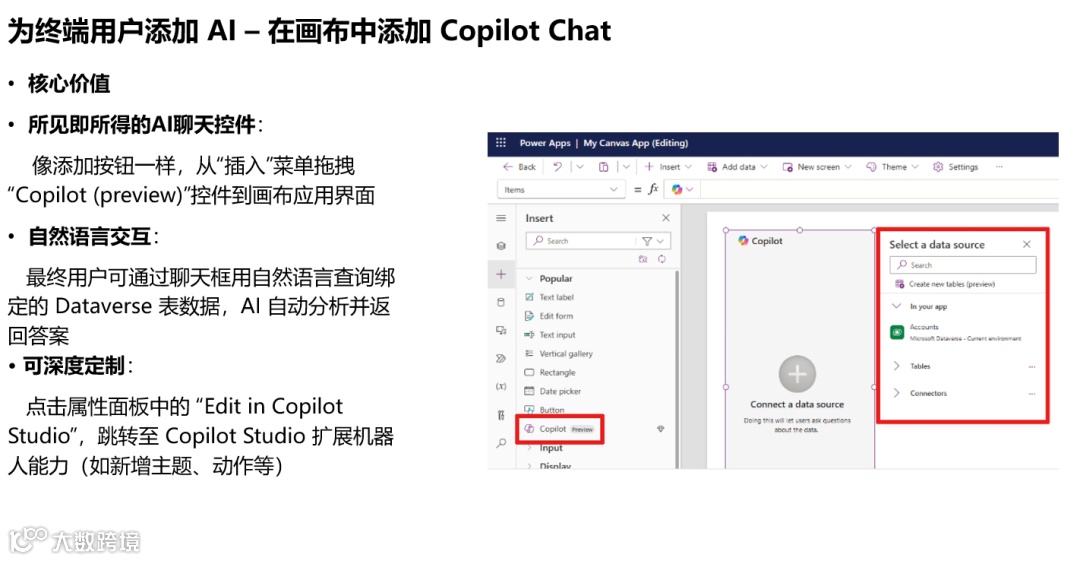Click the Connect a data source text
The height and width of the screenshot is (561, 1080).
tap(797, 404)
